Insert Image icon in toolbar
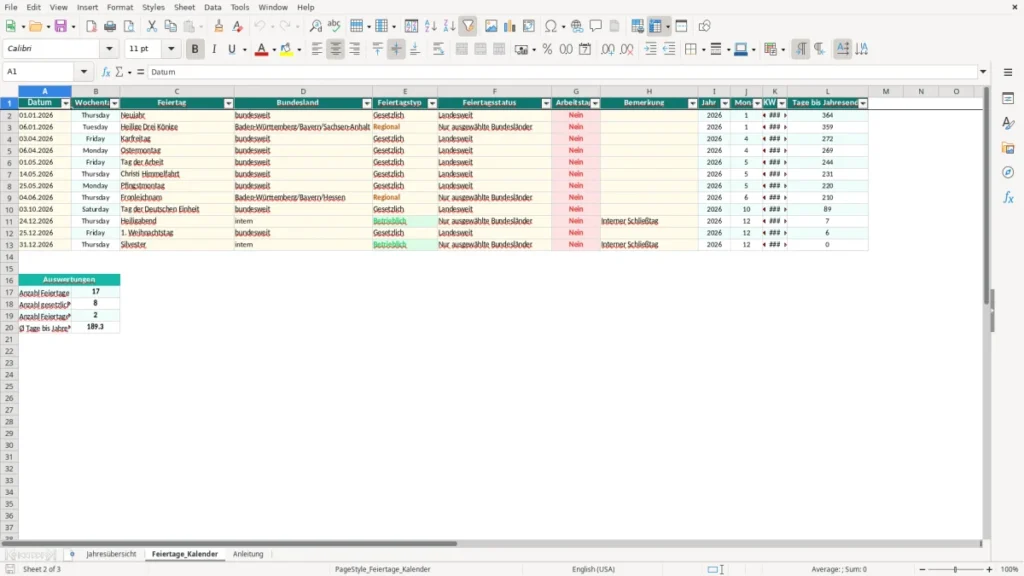 491,26
